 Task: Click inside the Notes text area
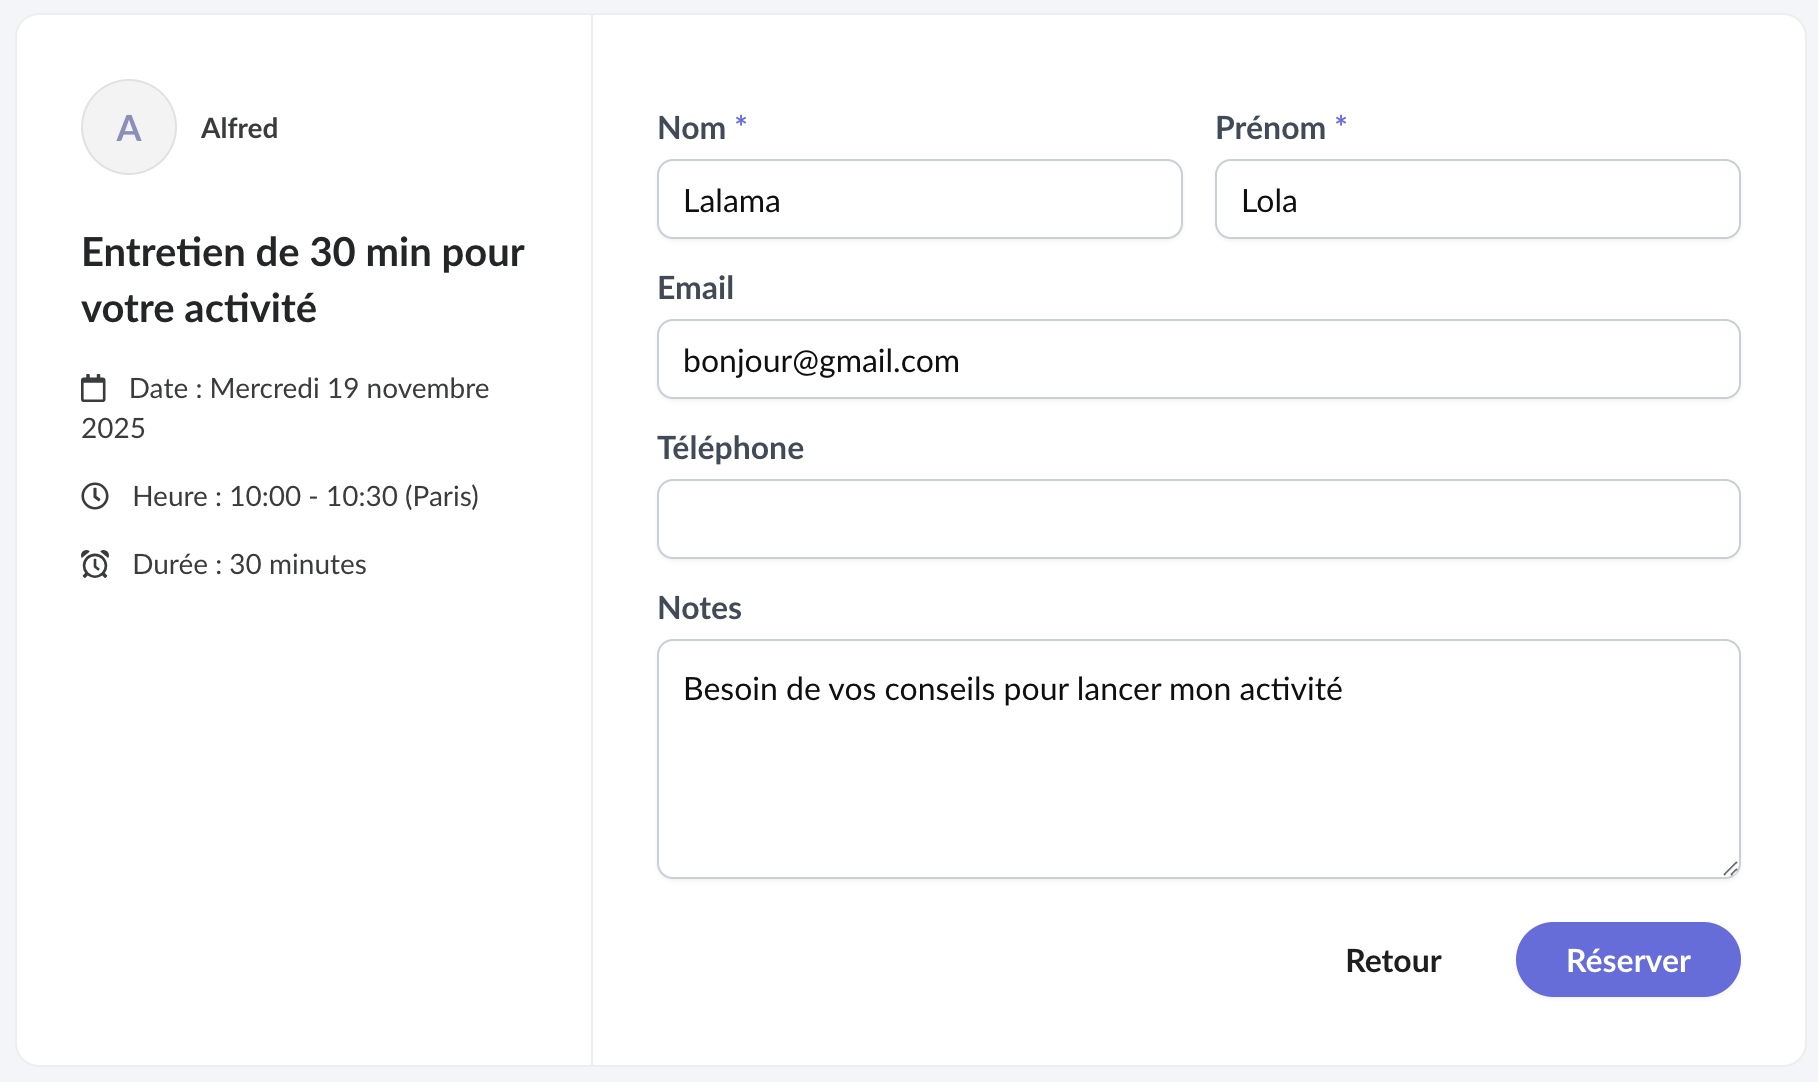[1198, 760]
